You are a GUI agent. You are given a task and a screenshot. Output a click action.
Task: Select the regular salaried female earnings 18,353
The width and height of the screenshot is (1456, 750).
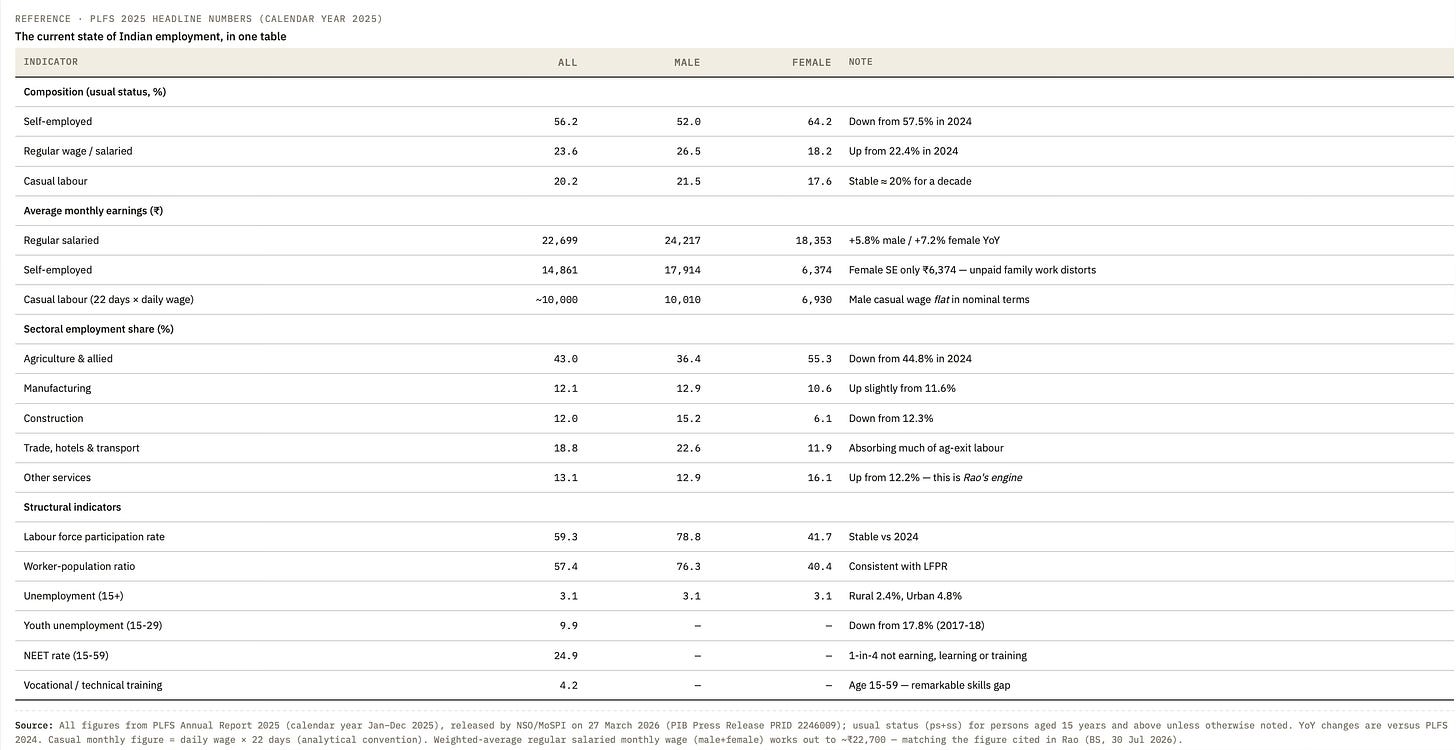pos(814,241)
